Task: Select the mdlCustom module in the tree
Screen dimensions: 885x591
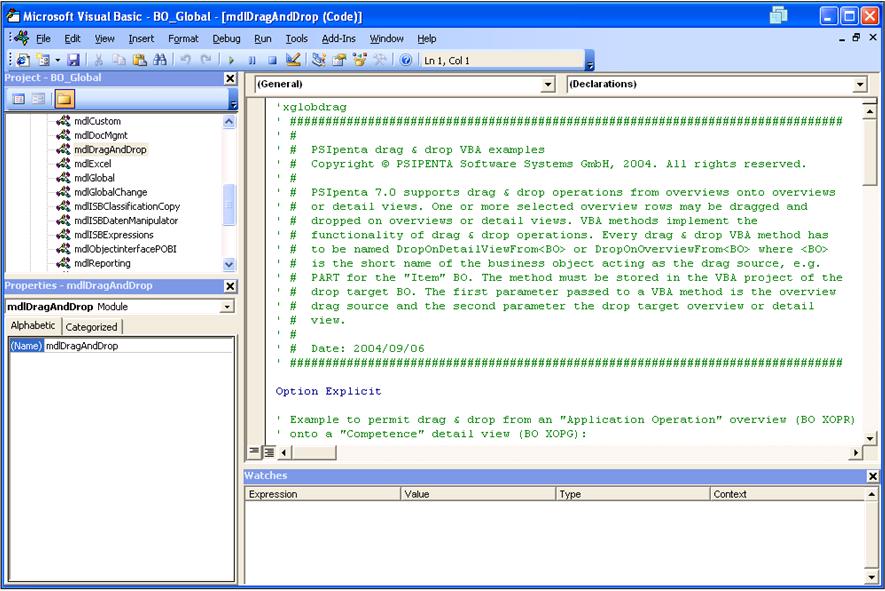Action: (97, 121)
